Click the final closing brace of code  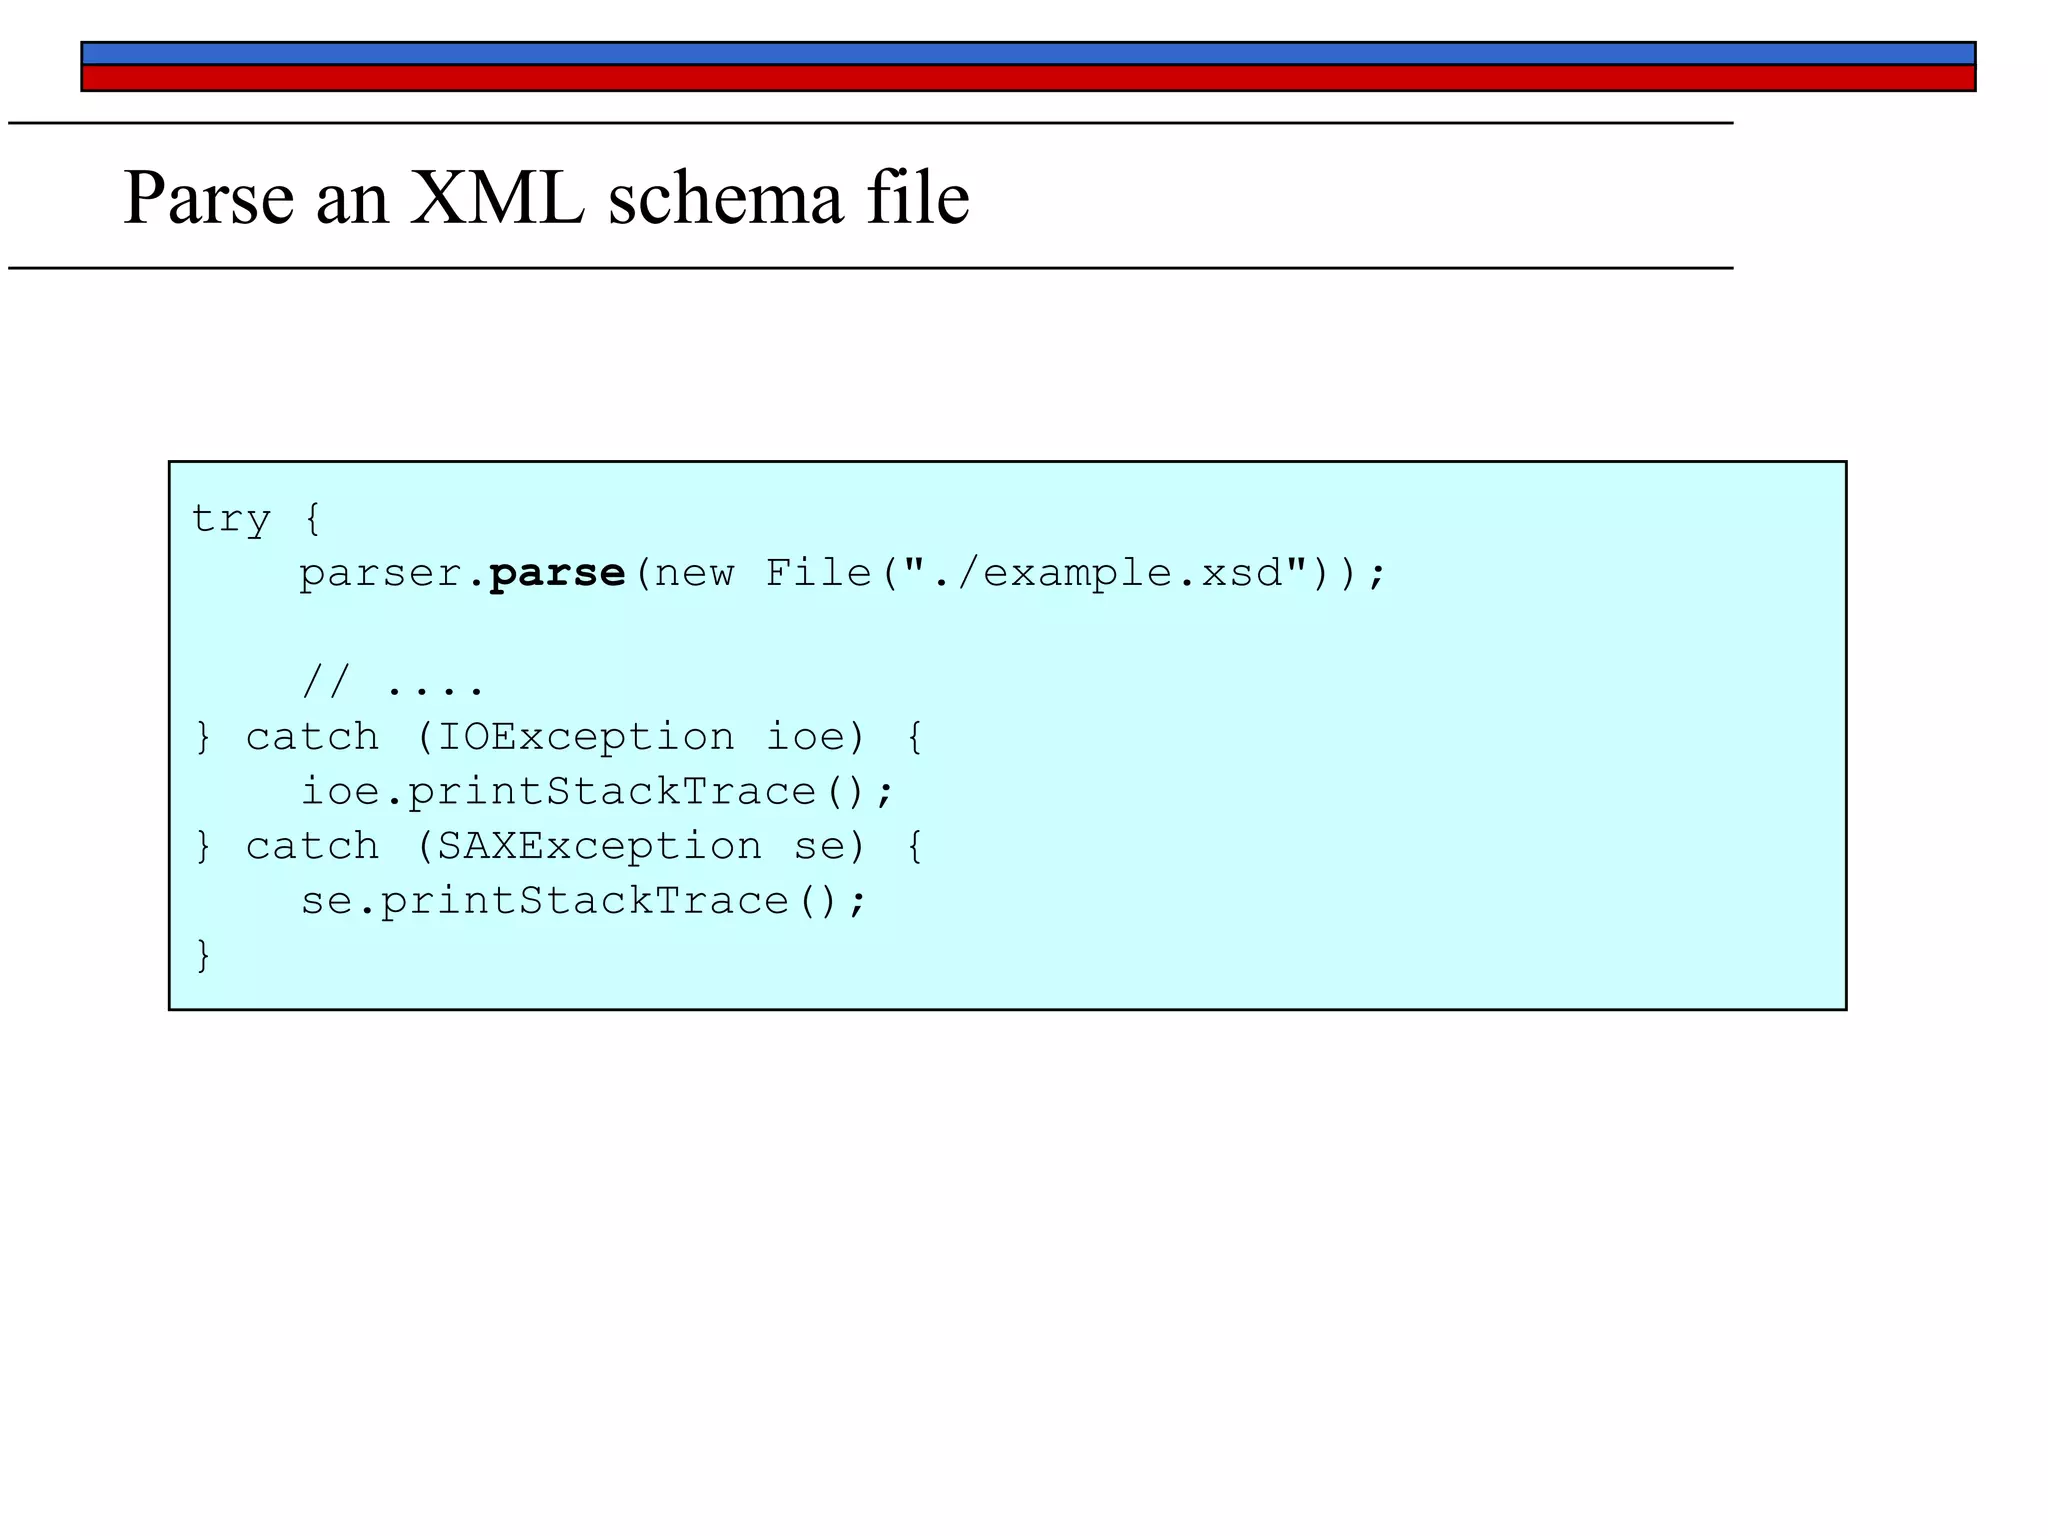[203, 955]
